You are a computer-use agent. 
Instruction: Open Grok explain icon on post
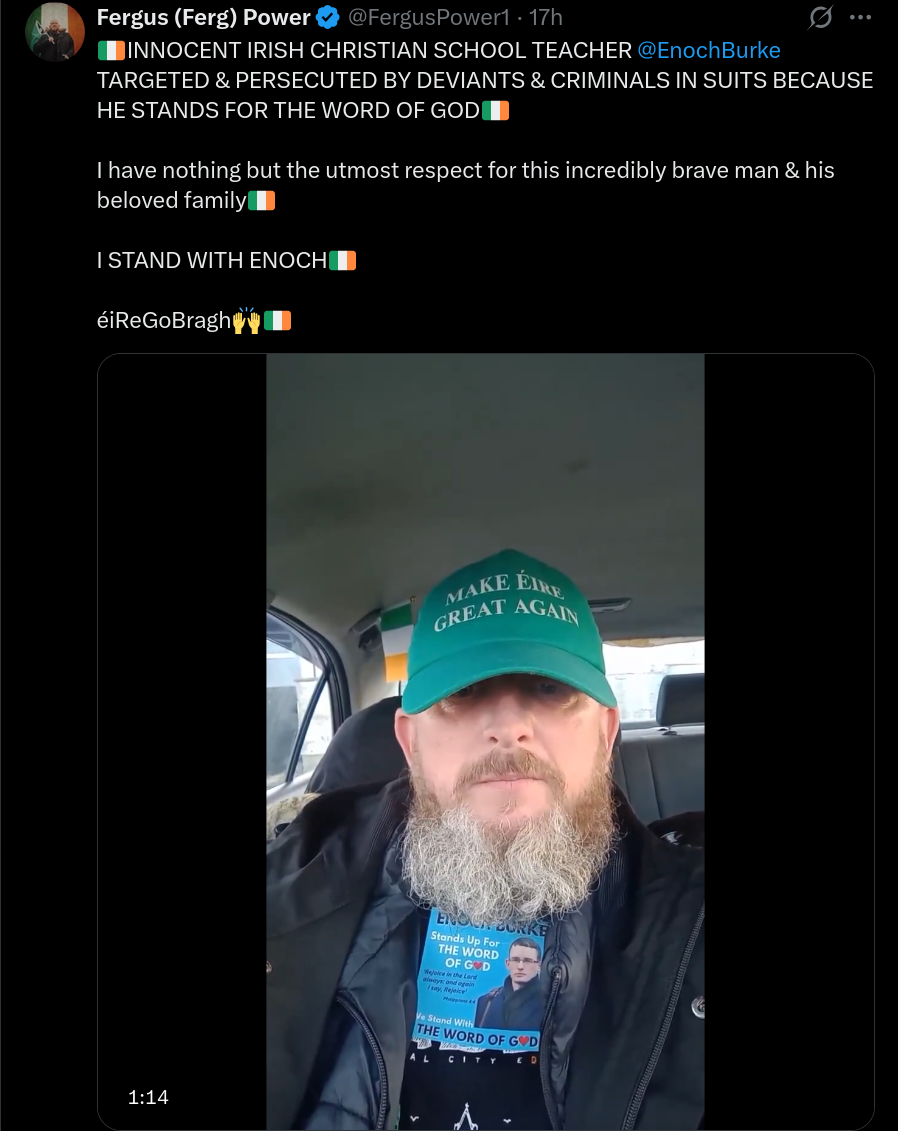point(820,17)
